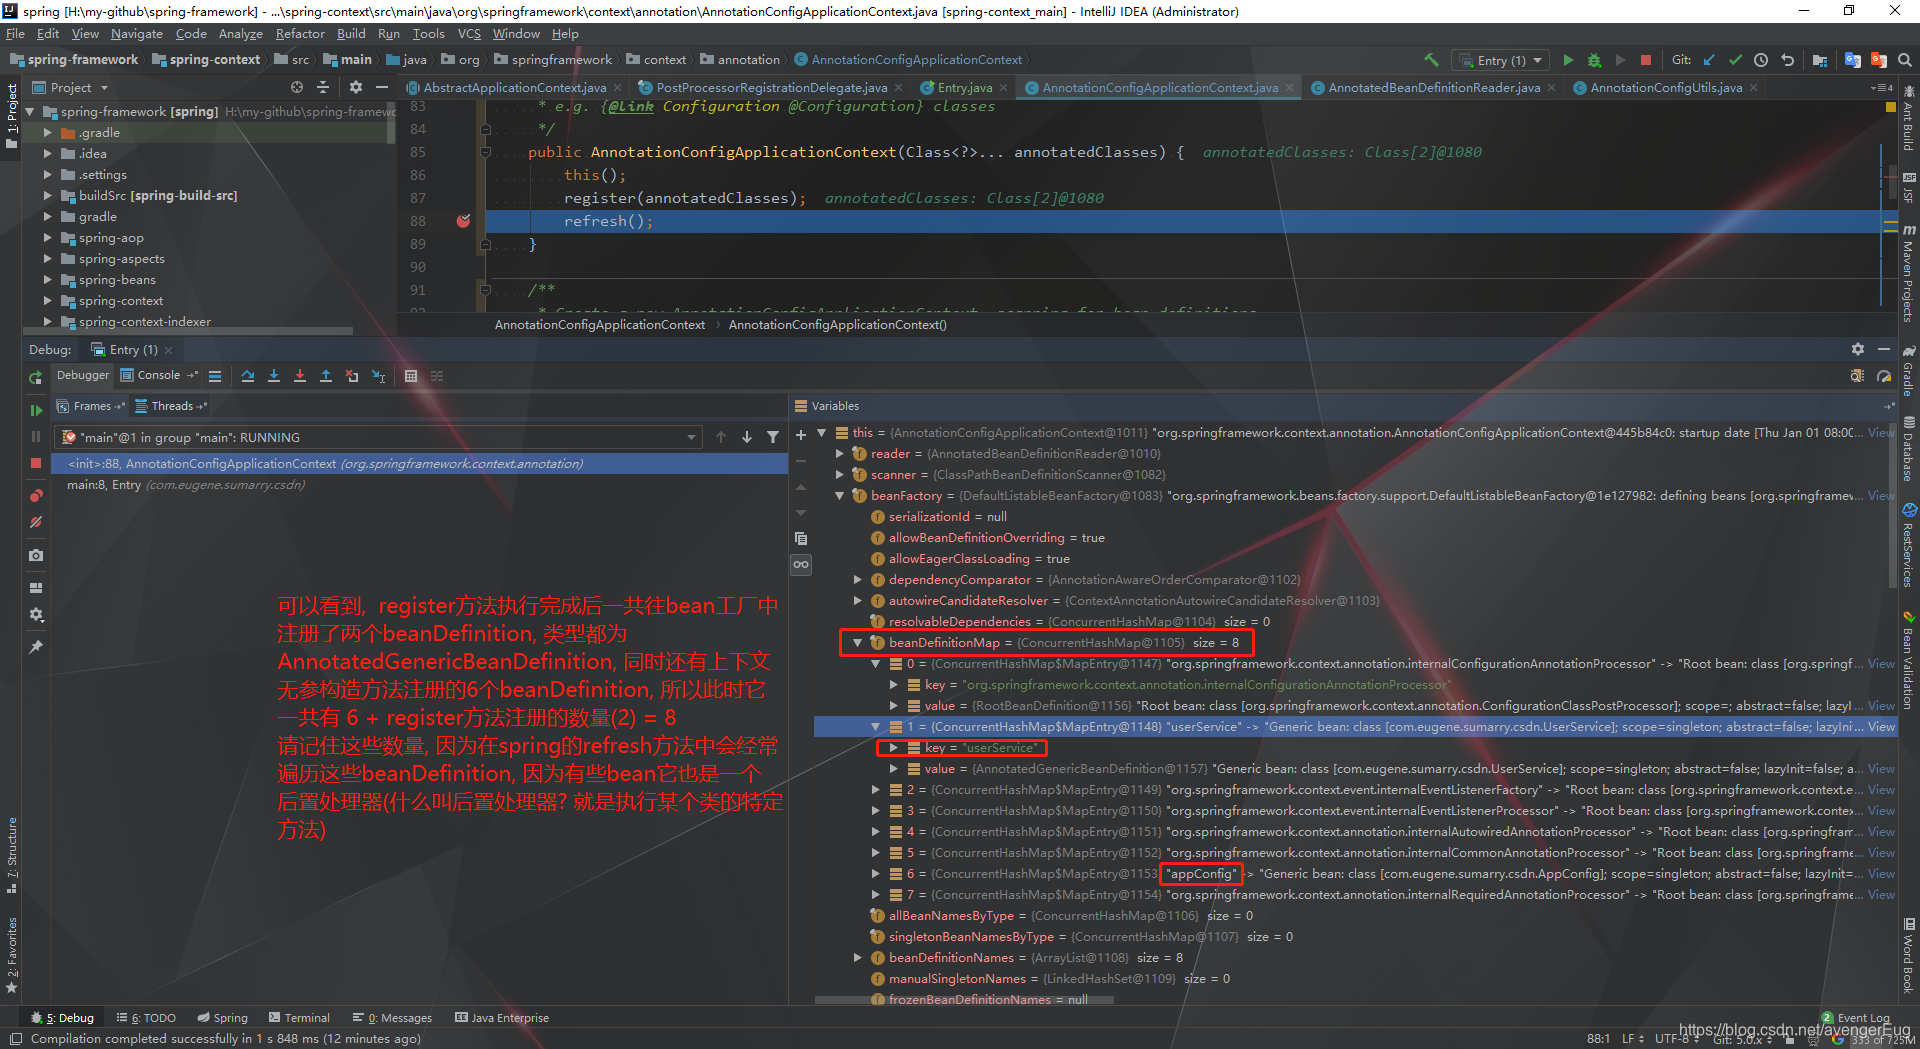The height and width of the screenshot is (1049, 1920).
Task: Start debugging with the bug icon
Action: 1594,60
